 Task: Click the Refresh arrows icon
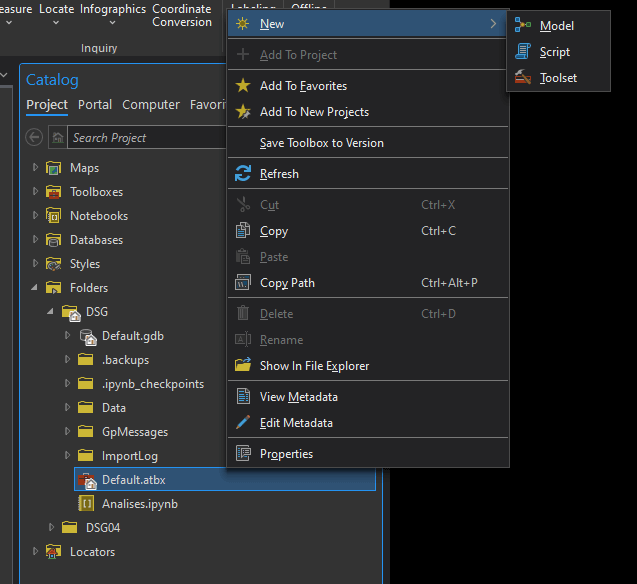243,174
